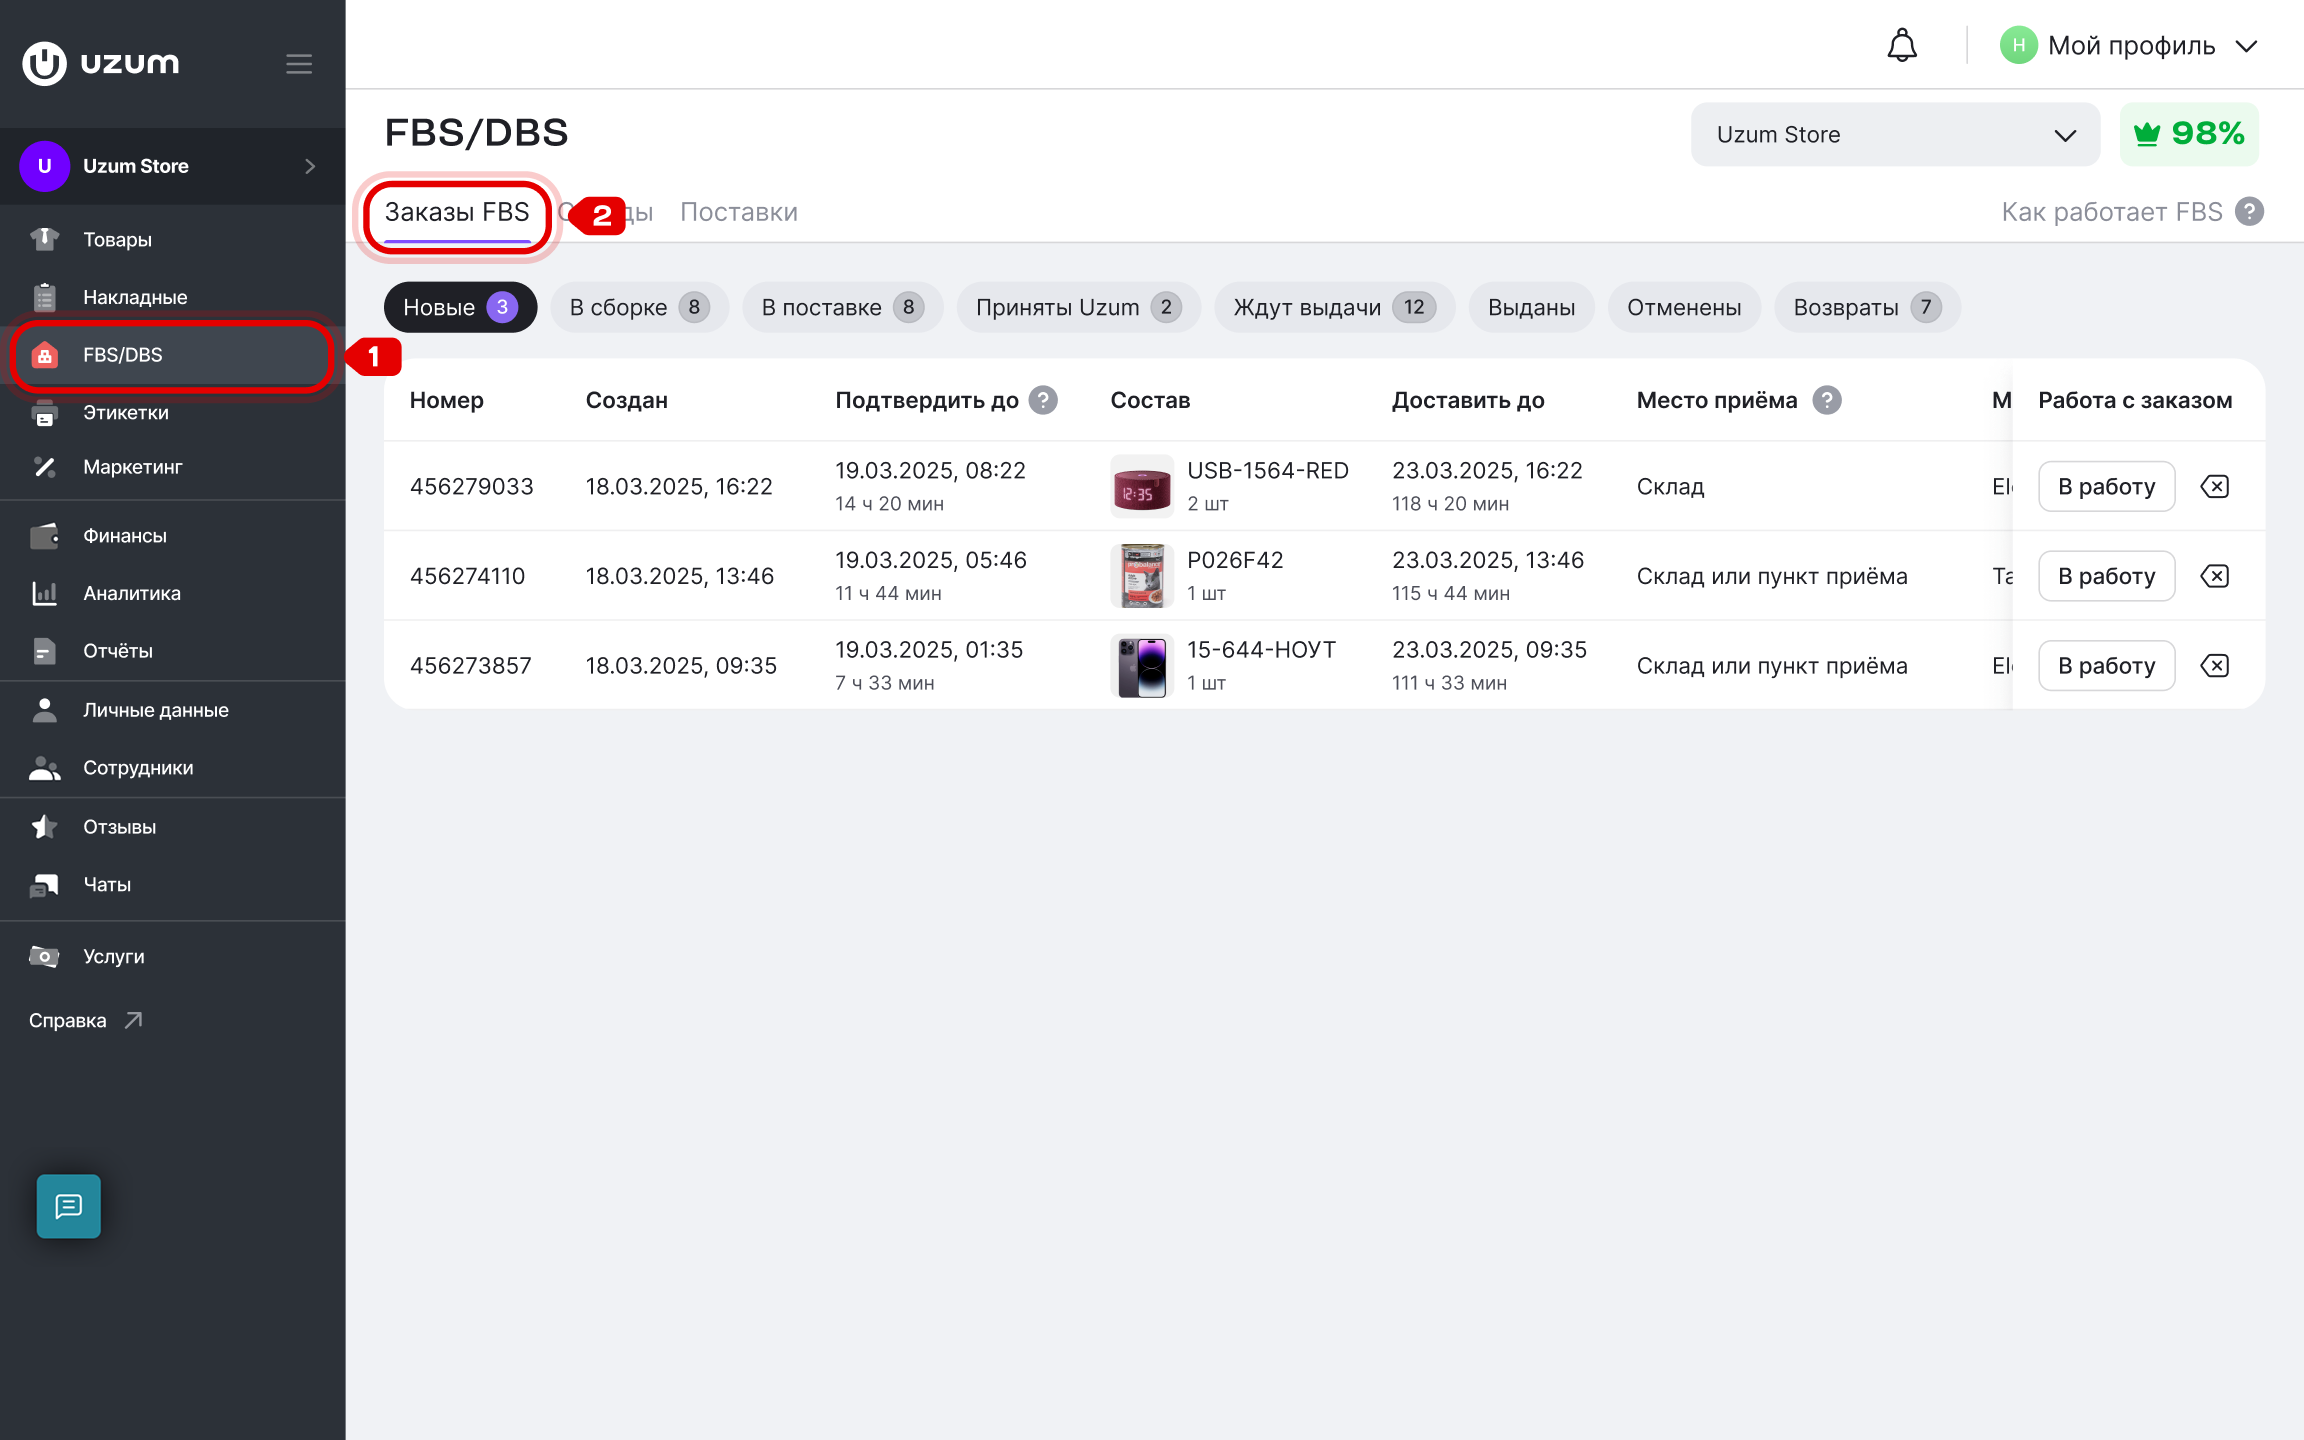Cancel order 456273857 with the delete icon
This screenshot has width=2304, height=1440.
tap(2215, 666)
